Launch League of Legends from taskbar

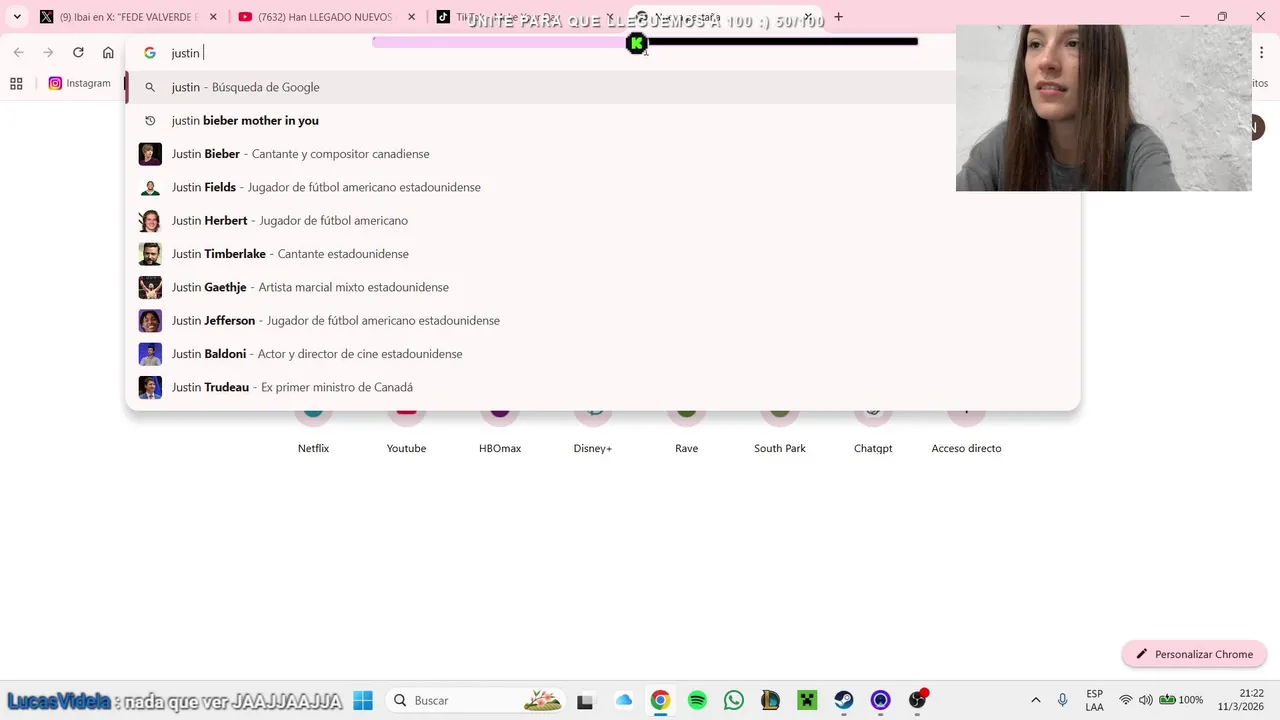770,700
